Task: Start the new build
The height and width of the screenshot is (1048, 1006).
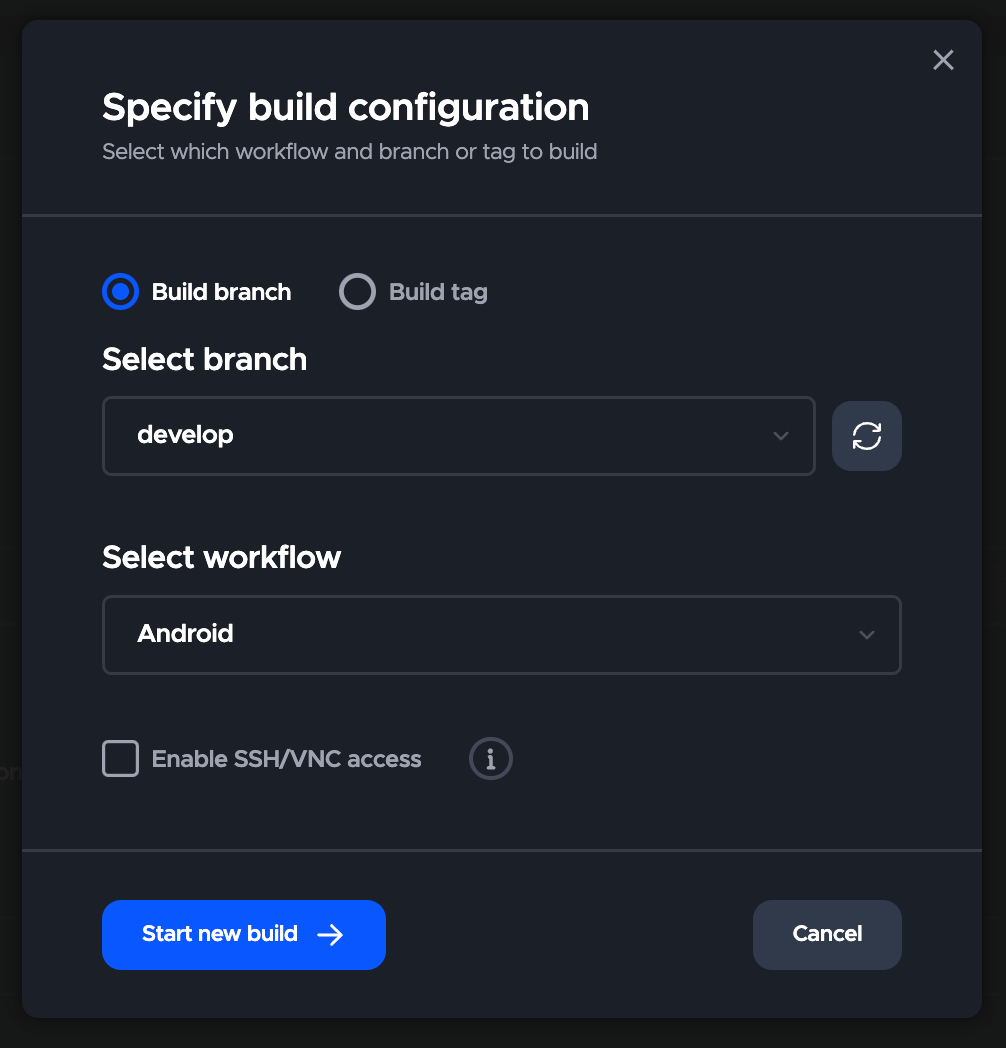Action: tap(244, 934)
